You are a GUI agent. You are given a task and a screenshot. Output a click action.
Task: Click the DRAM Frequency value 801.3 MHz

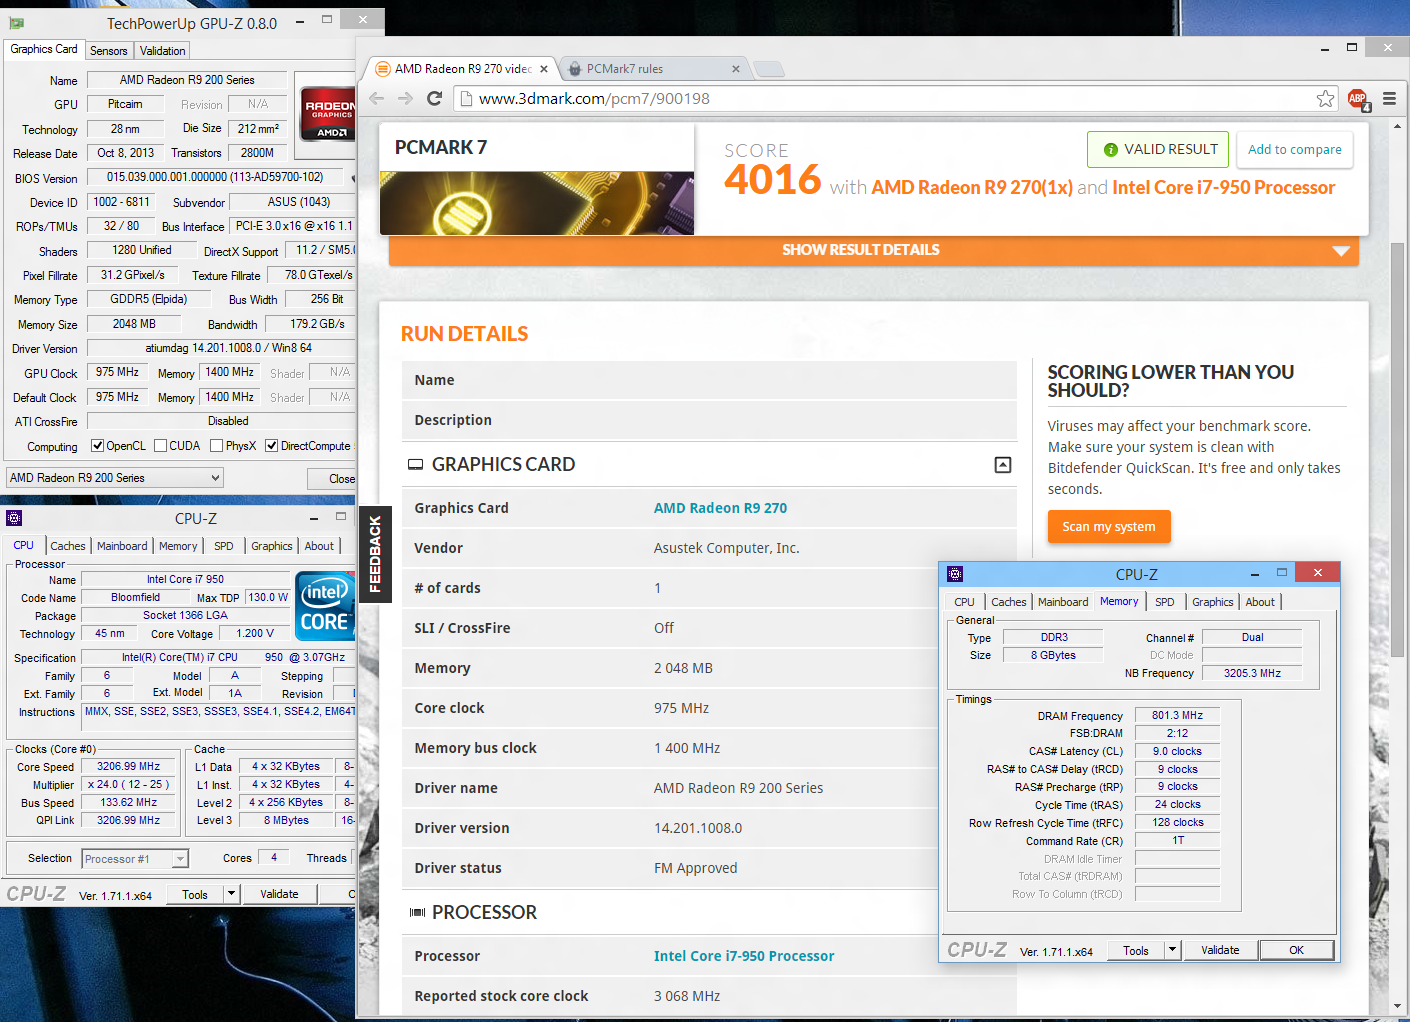pos(1177,715)
